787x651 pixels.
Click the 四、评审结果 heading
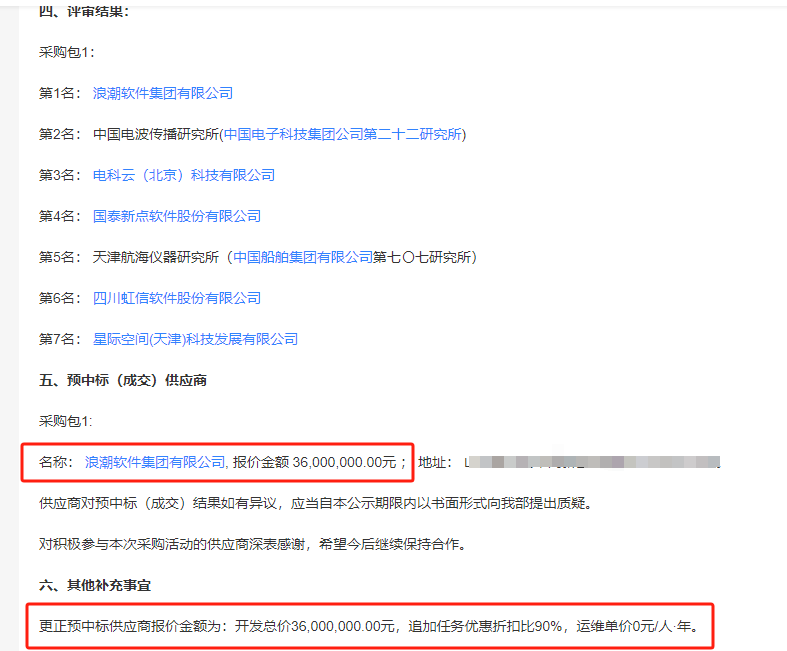(x=84, y=11)
